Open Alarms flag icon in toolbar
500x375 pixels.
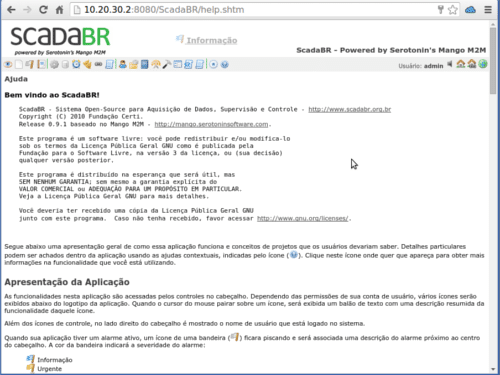(x=30, y=64)
